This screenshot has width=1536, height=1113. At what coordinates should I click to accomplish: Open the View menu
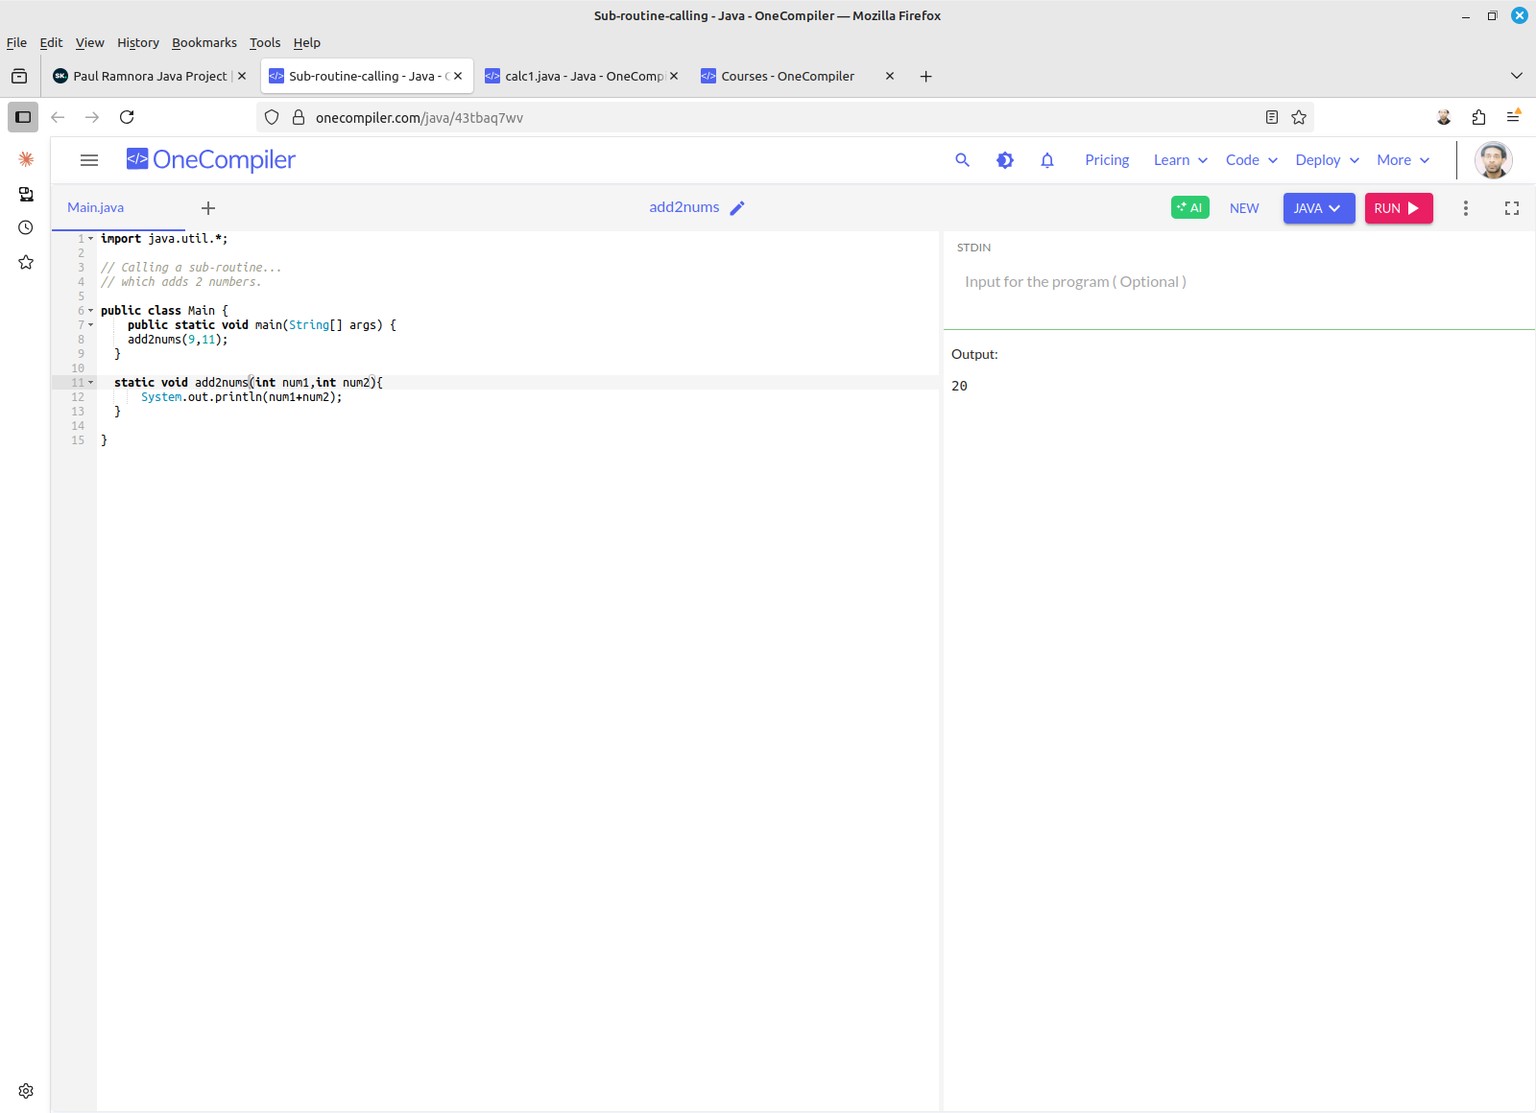[90, 42]
